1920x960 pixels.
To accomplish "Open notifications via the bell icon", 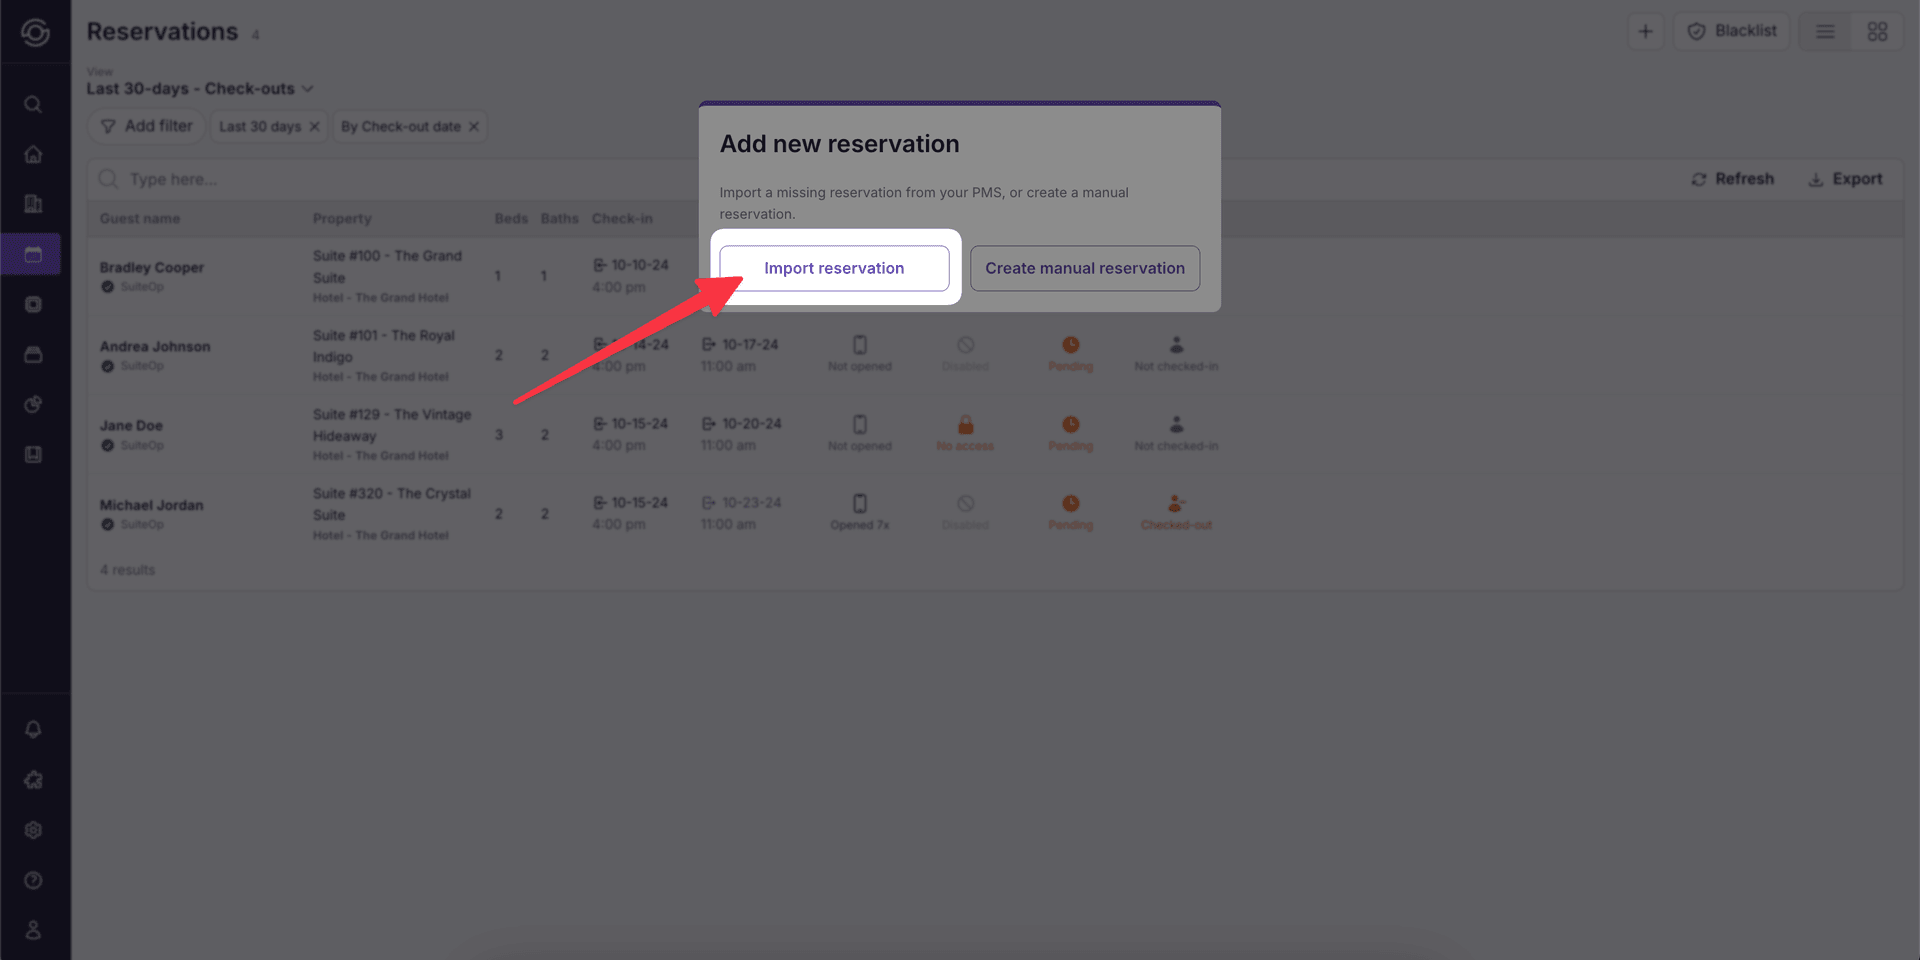I will click(x=34, y=729).
